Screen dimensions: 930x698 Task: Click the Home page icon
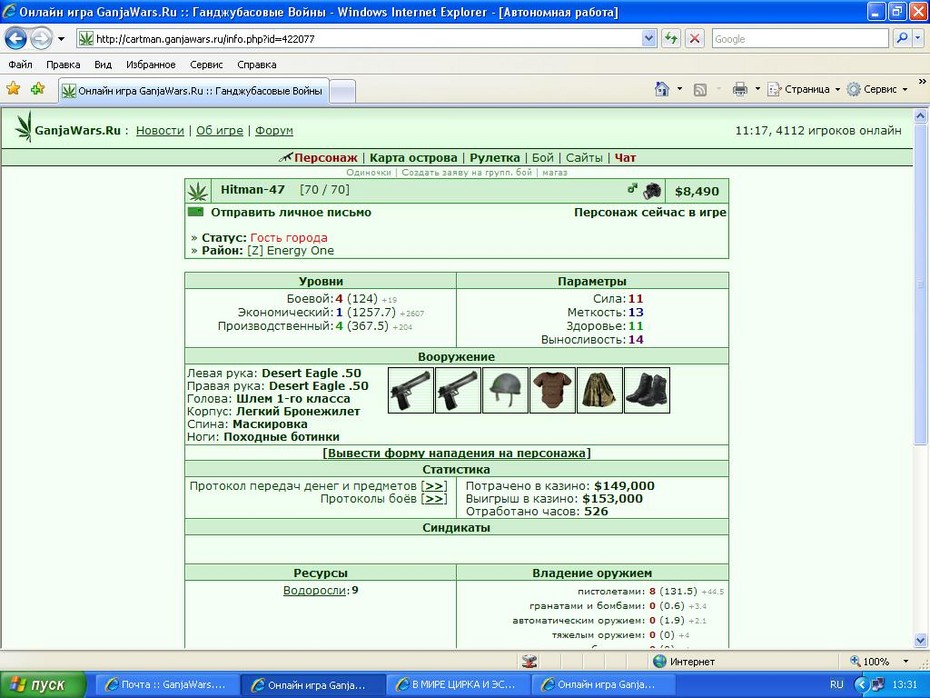point(662,89)
